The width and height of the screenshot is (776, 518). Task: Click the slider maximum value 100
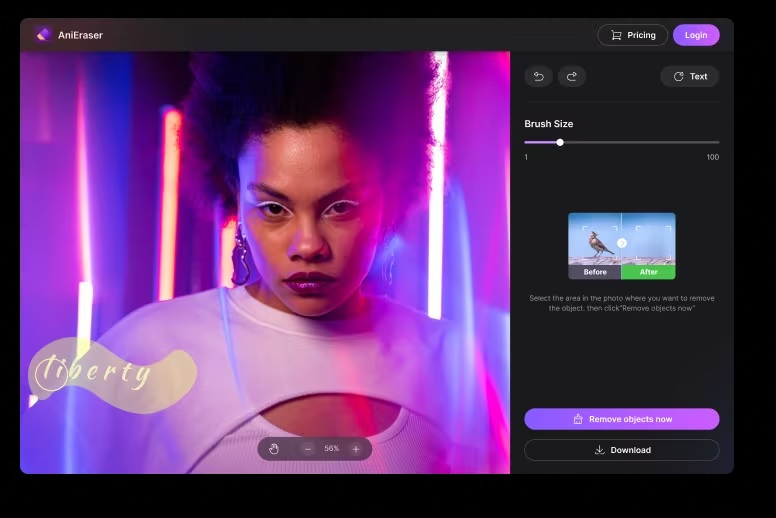[x=713, y=157]
